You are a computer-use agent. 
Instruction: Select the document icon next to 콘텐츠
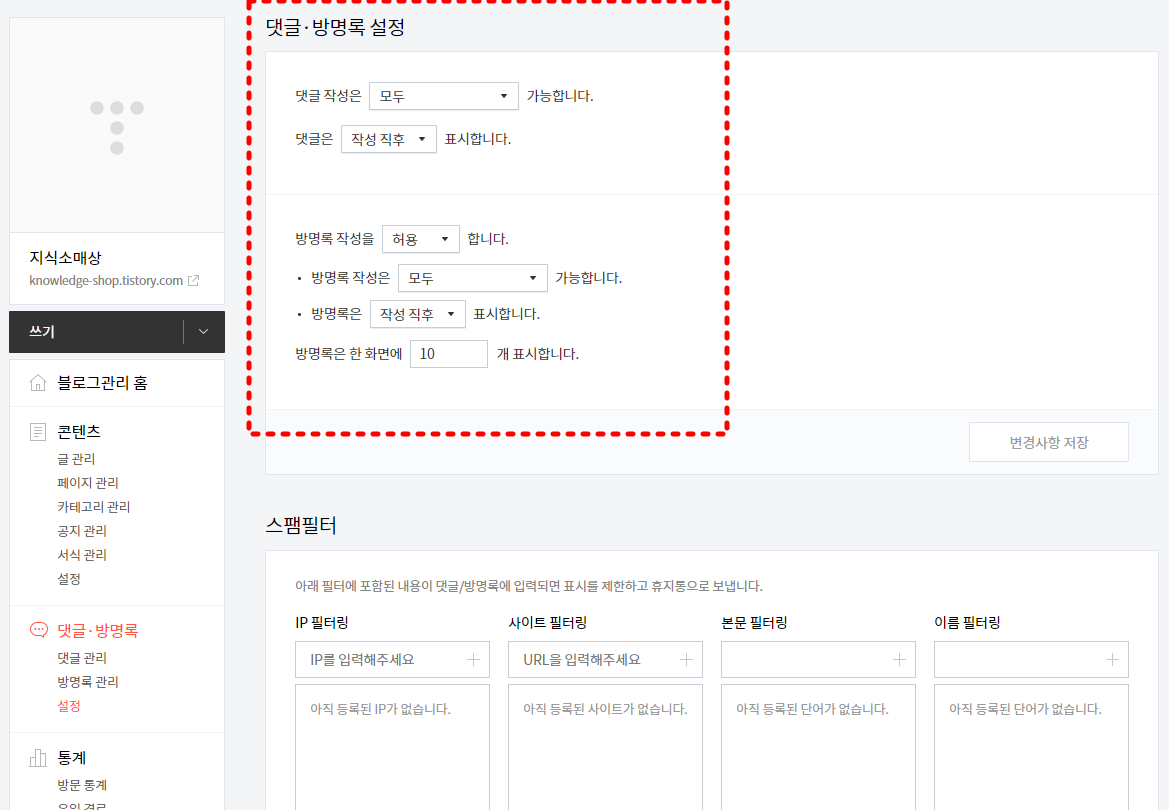(x=38, y=431)
